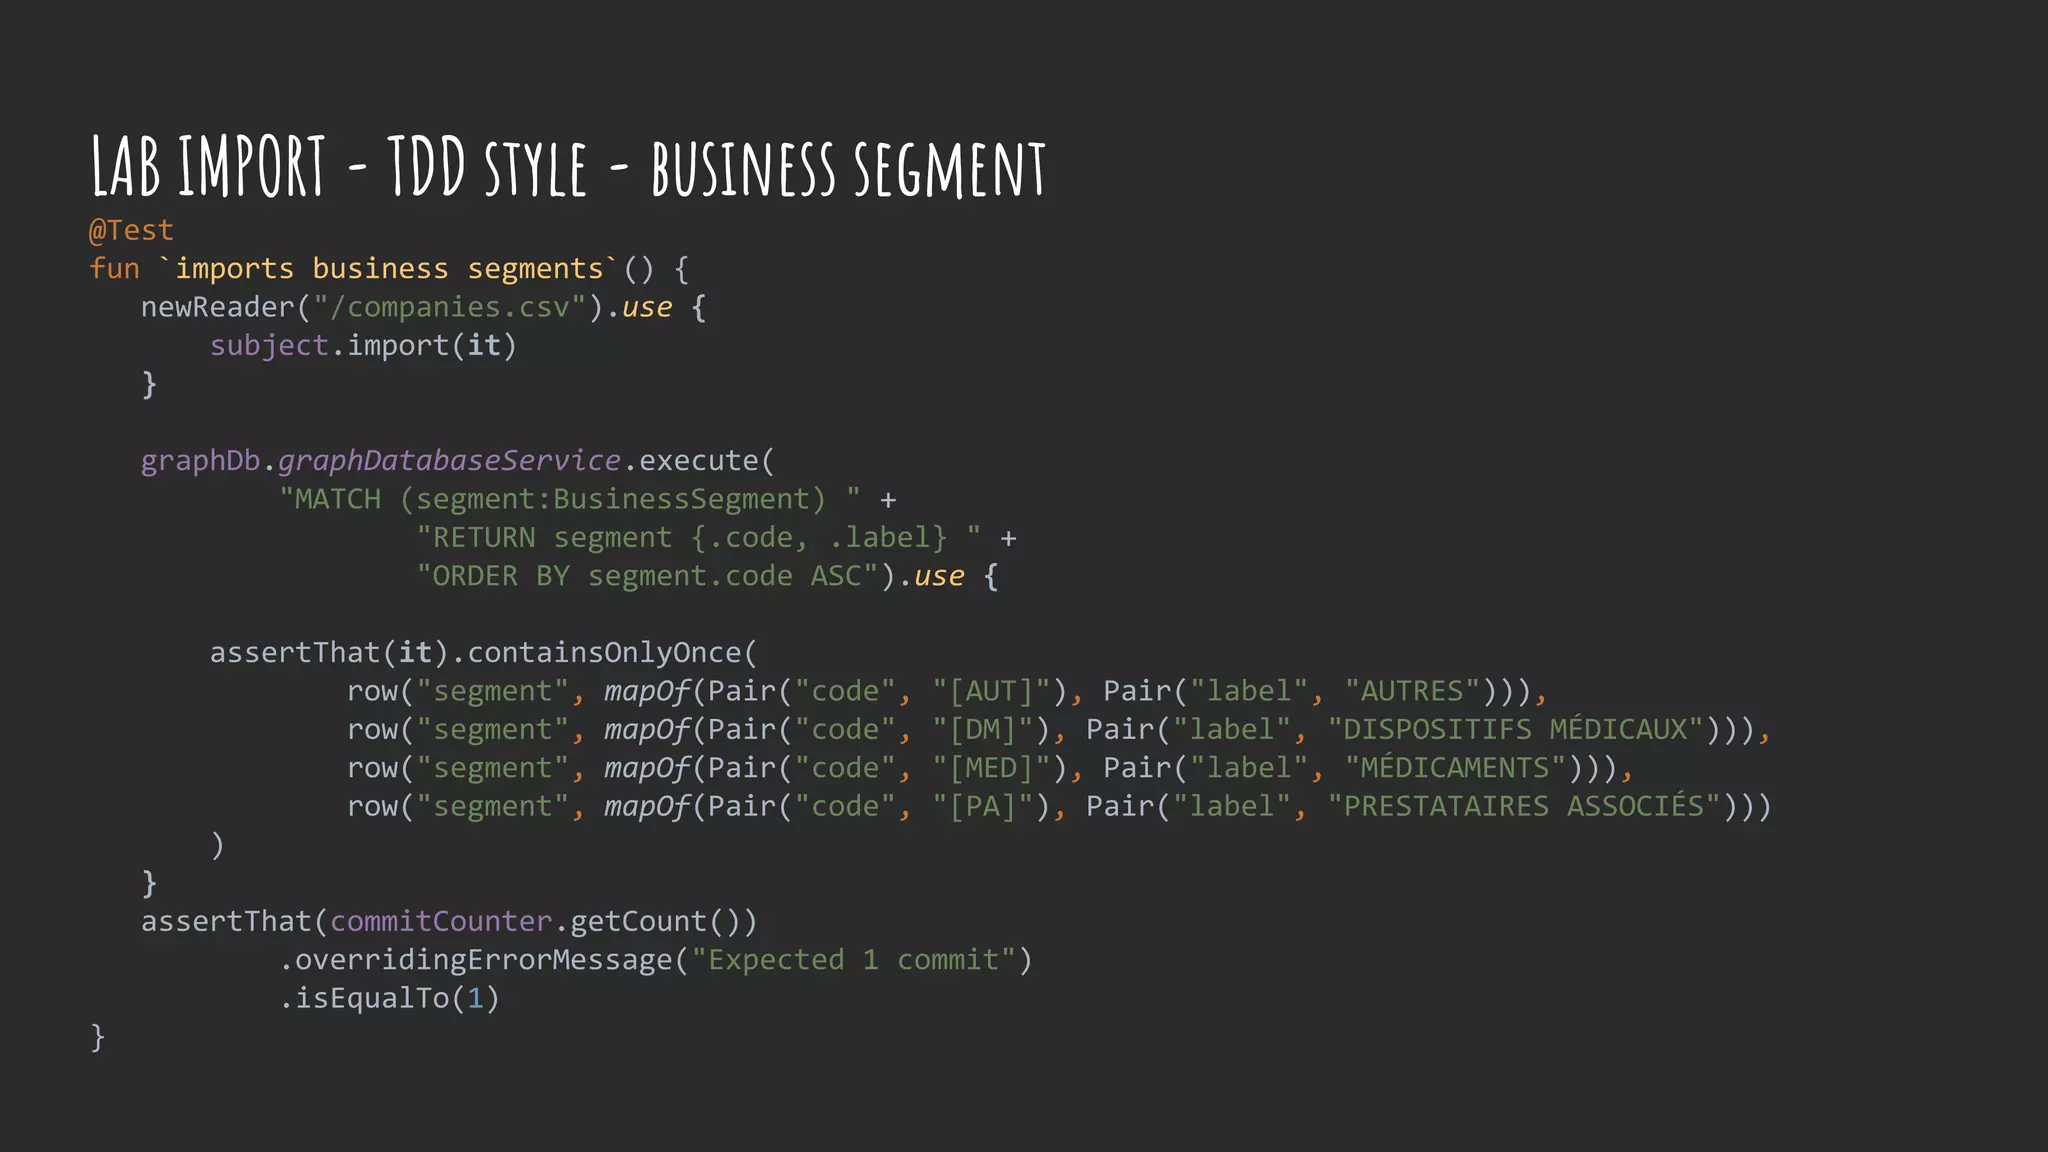Click mapOf in the [AUT] row
Screen dimensions: 2048x1152
(648, 692)
